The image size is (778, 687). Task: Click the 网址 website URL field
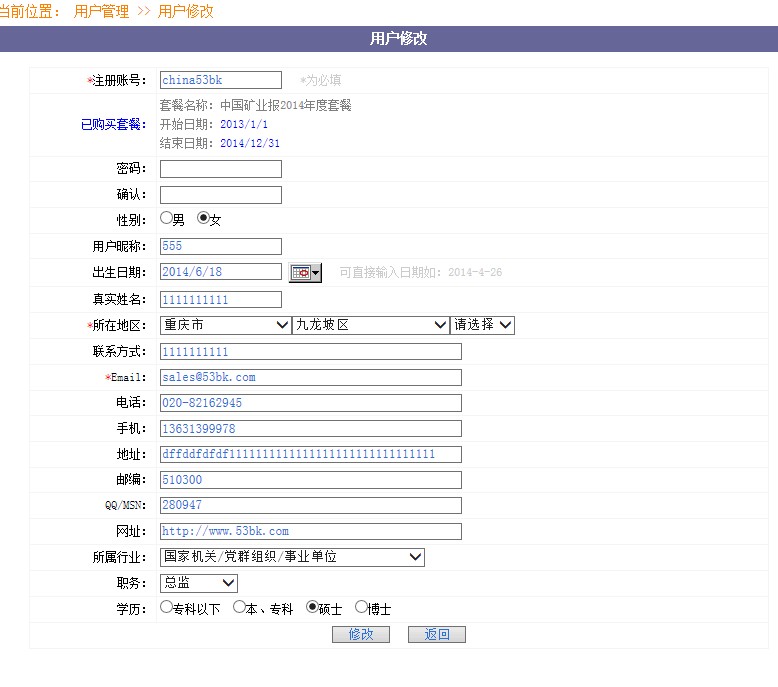pos(310,531)
